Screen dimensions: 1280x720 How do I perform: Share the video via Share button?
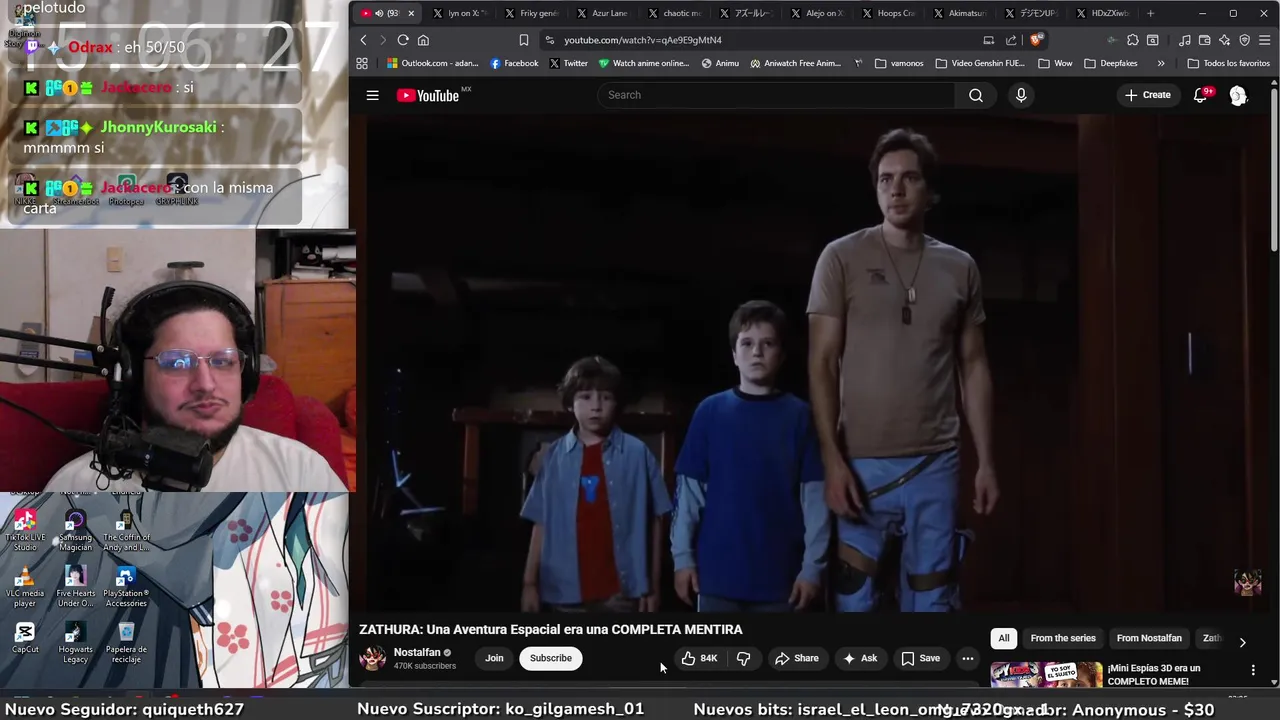[x=796, y=658]
